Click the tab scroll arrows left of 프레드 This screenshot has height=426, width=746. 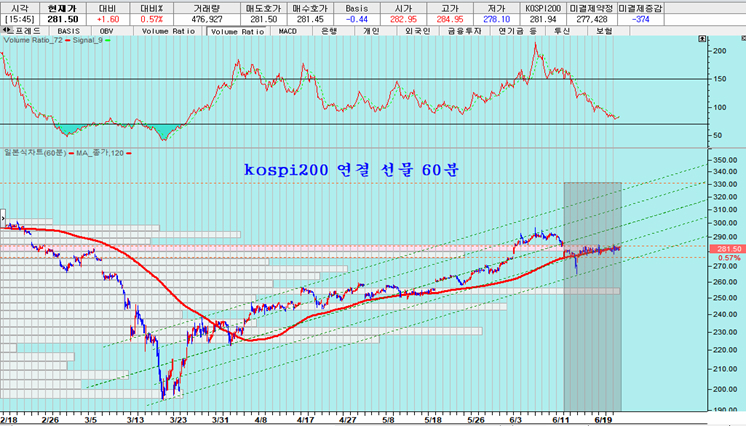(7, 30)
